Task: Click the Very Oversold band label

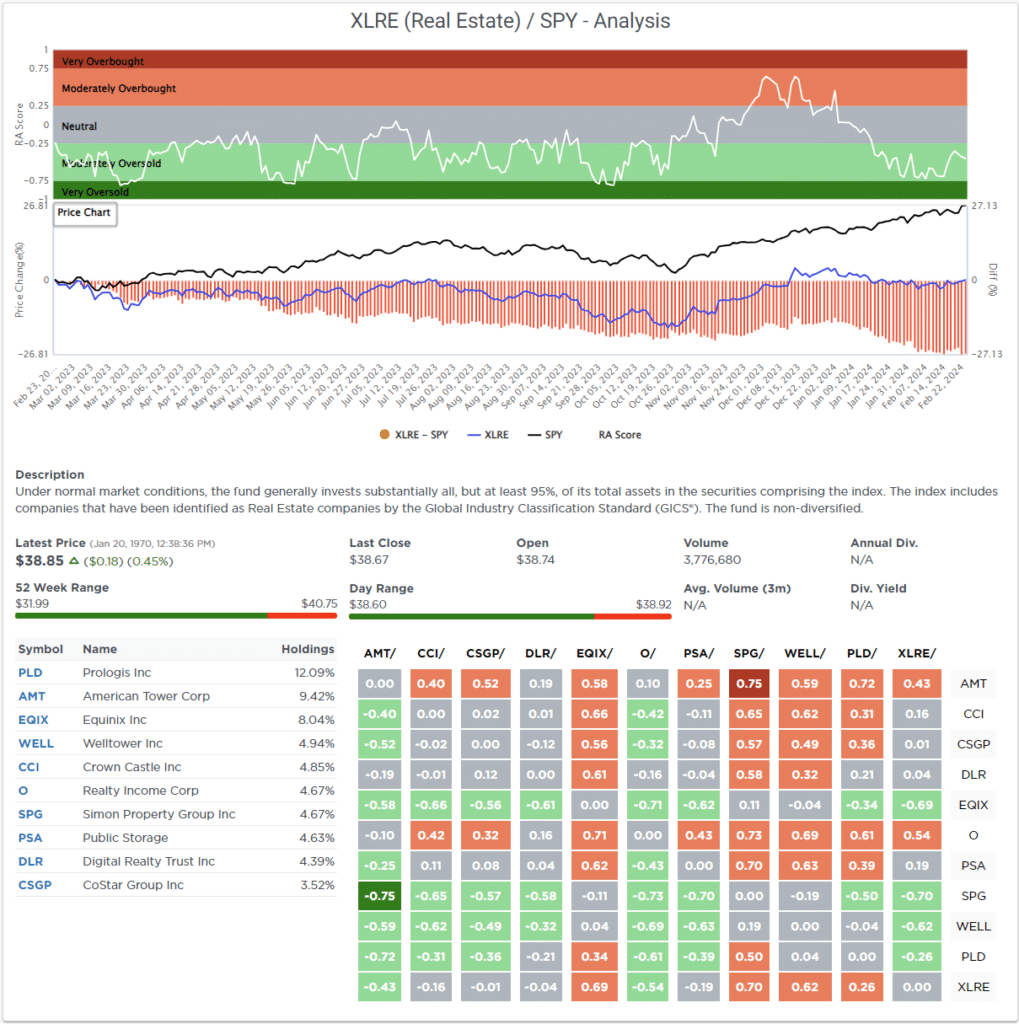Action: [95, 192]
